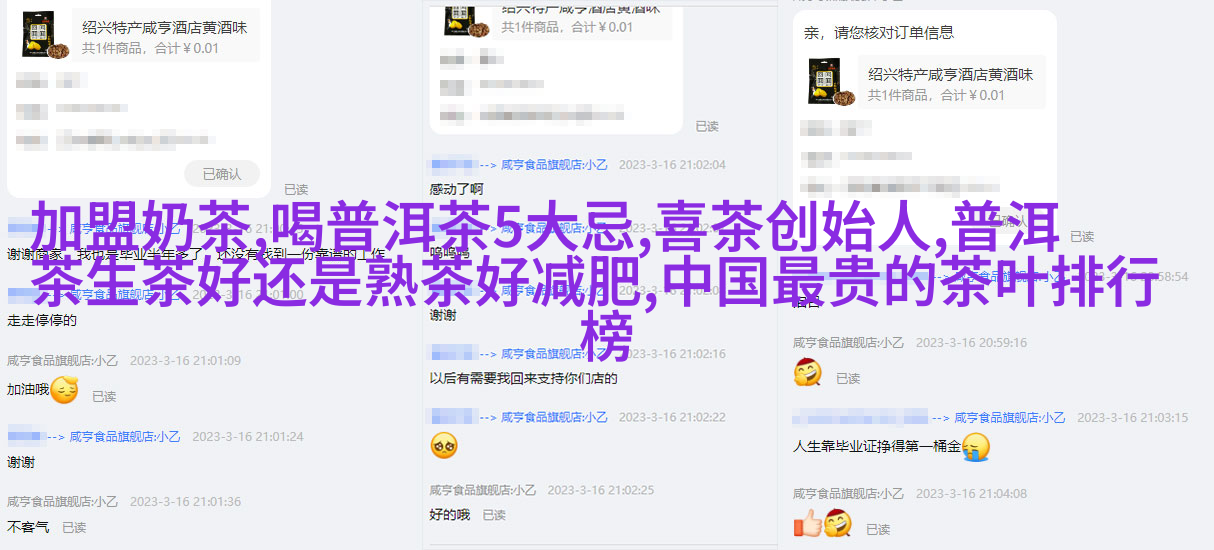Click the 已确认 button
Screen dimensions: 1214x550
(222, 173)
